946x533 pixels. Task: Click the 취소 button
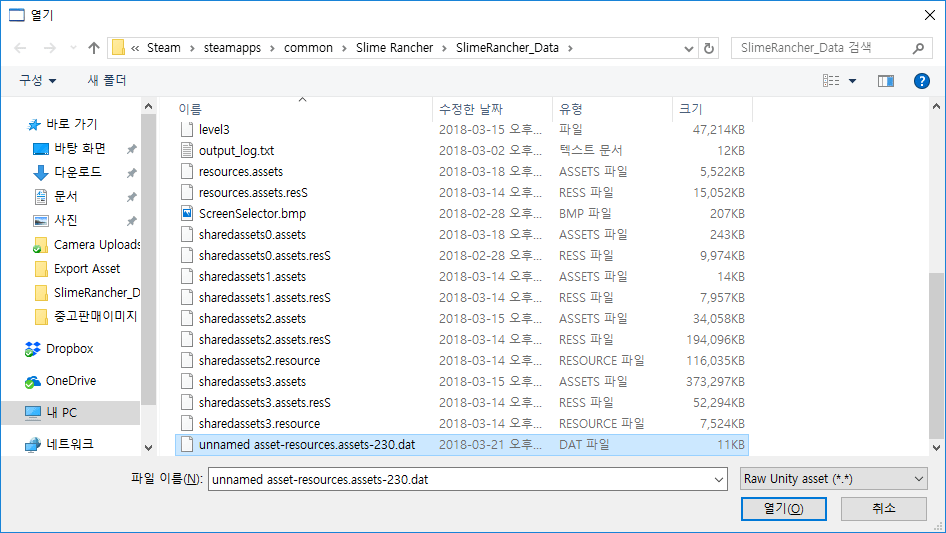pyautogui.click(x=884, y=509)
